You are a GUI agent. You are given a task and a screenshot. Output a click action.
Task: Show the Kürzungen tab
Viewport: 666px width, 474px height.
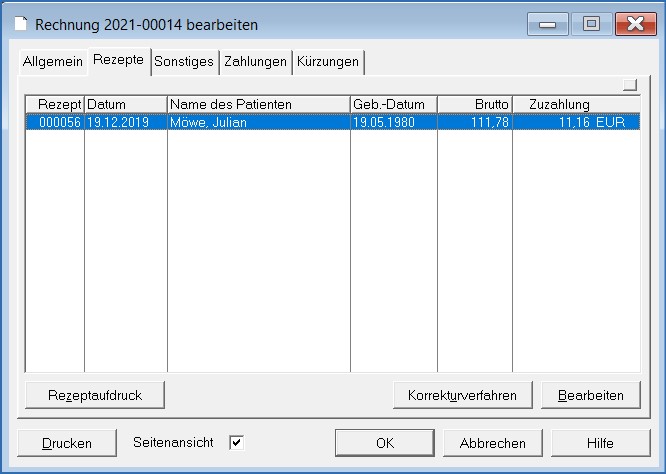pos(328,62)
